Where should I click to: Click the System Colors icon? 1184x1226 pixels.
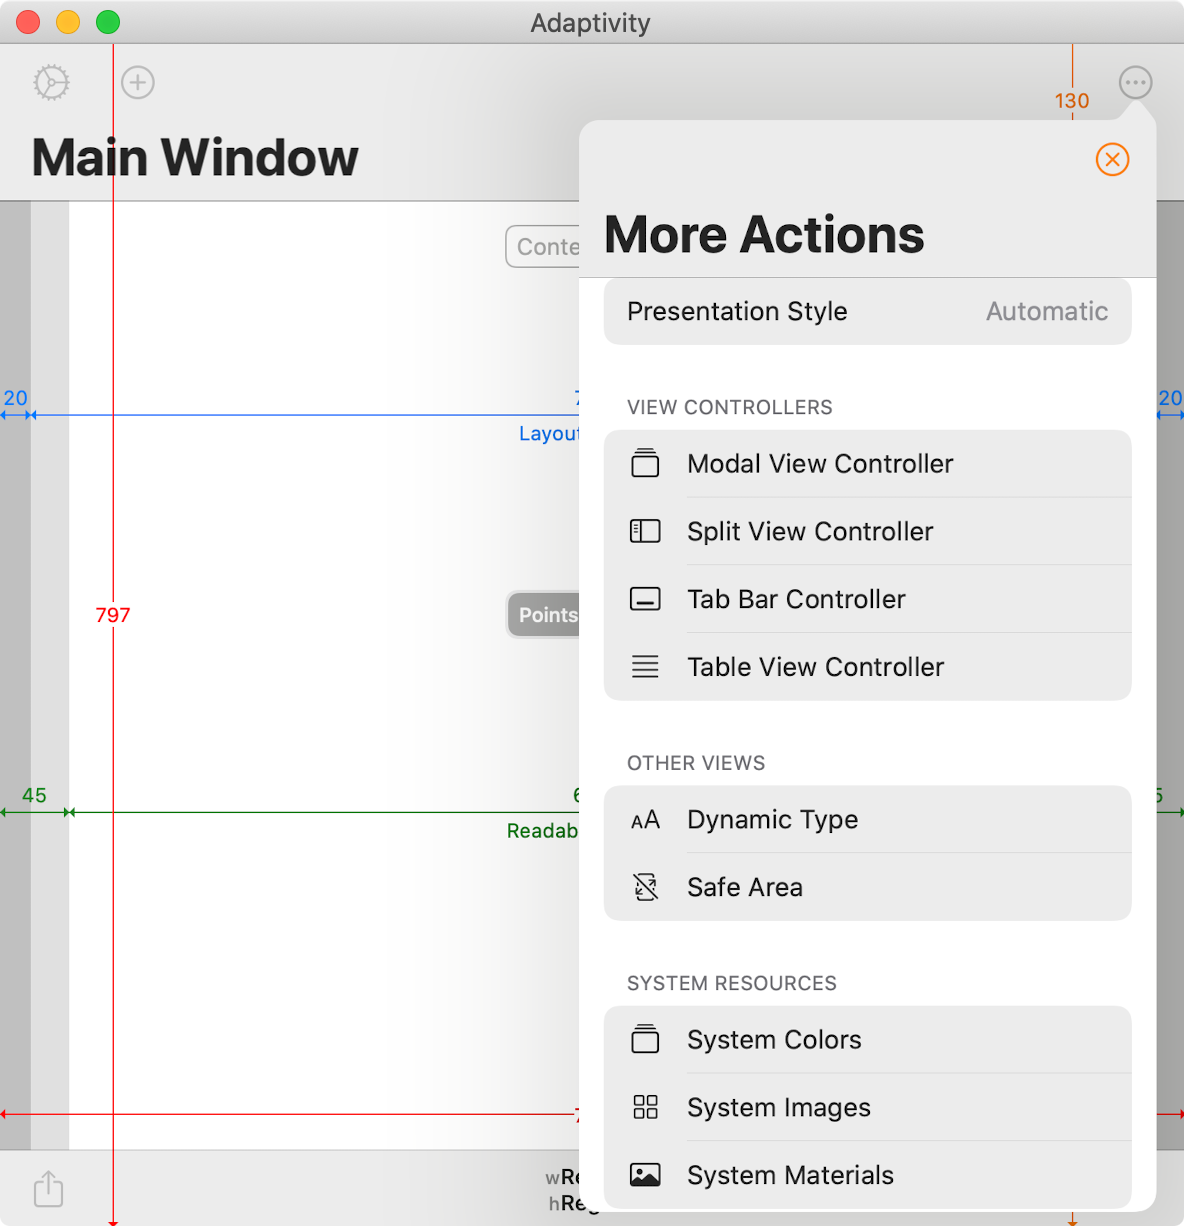point(645,1039)
